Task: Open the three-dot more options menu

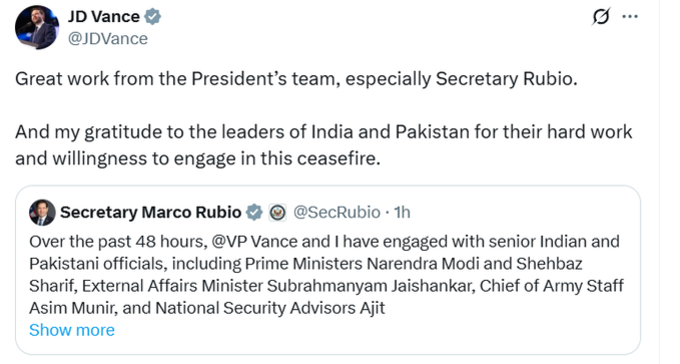Action: coord(630,16)
